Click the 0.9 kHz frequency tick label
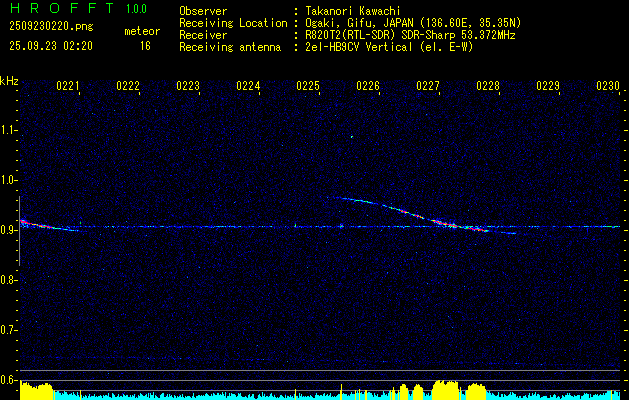 coord(8,230)
